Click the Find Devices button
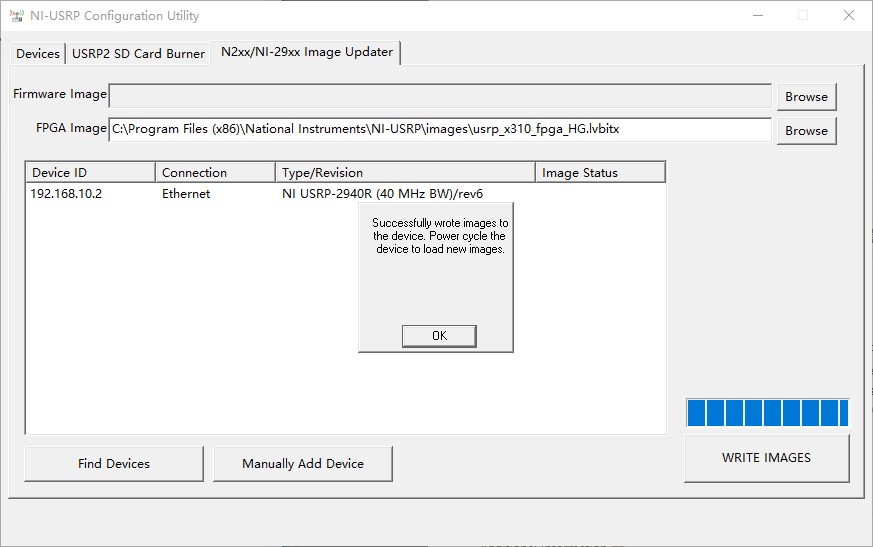This screenshot has width=873, height=547. [114, 463]
